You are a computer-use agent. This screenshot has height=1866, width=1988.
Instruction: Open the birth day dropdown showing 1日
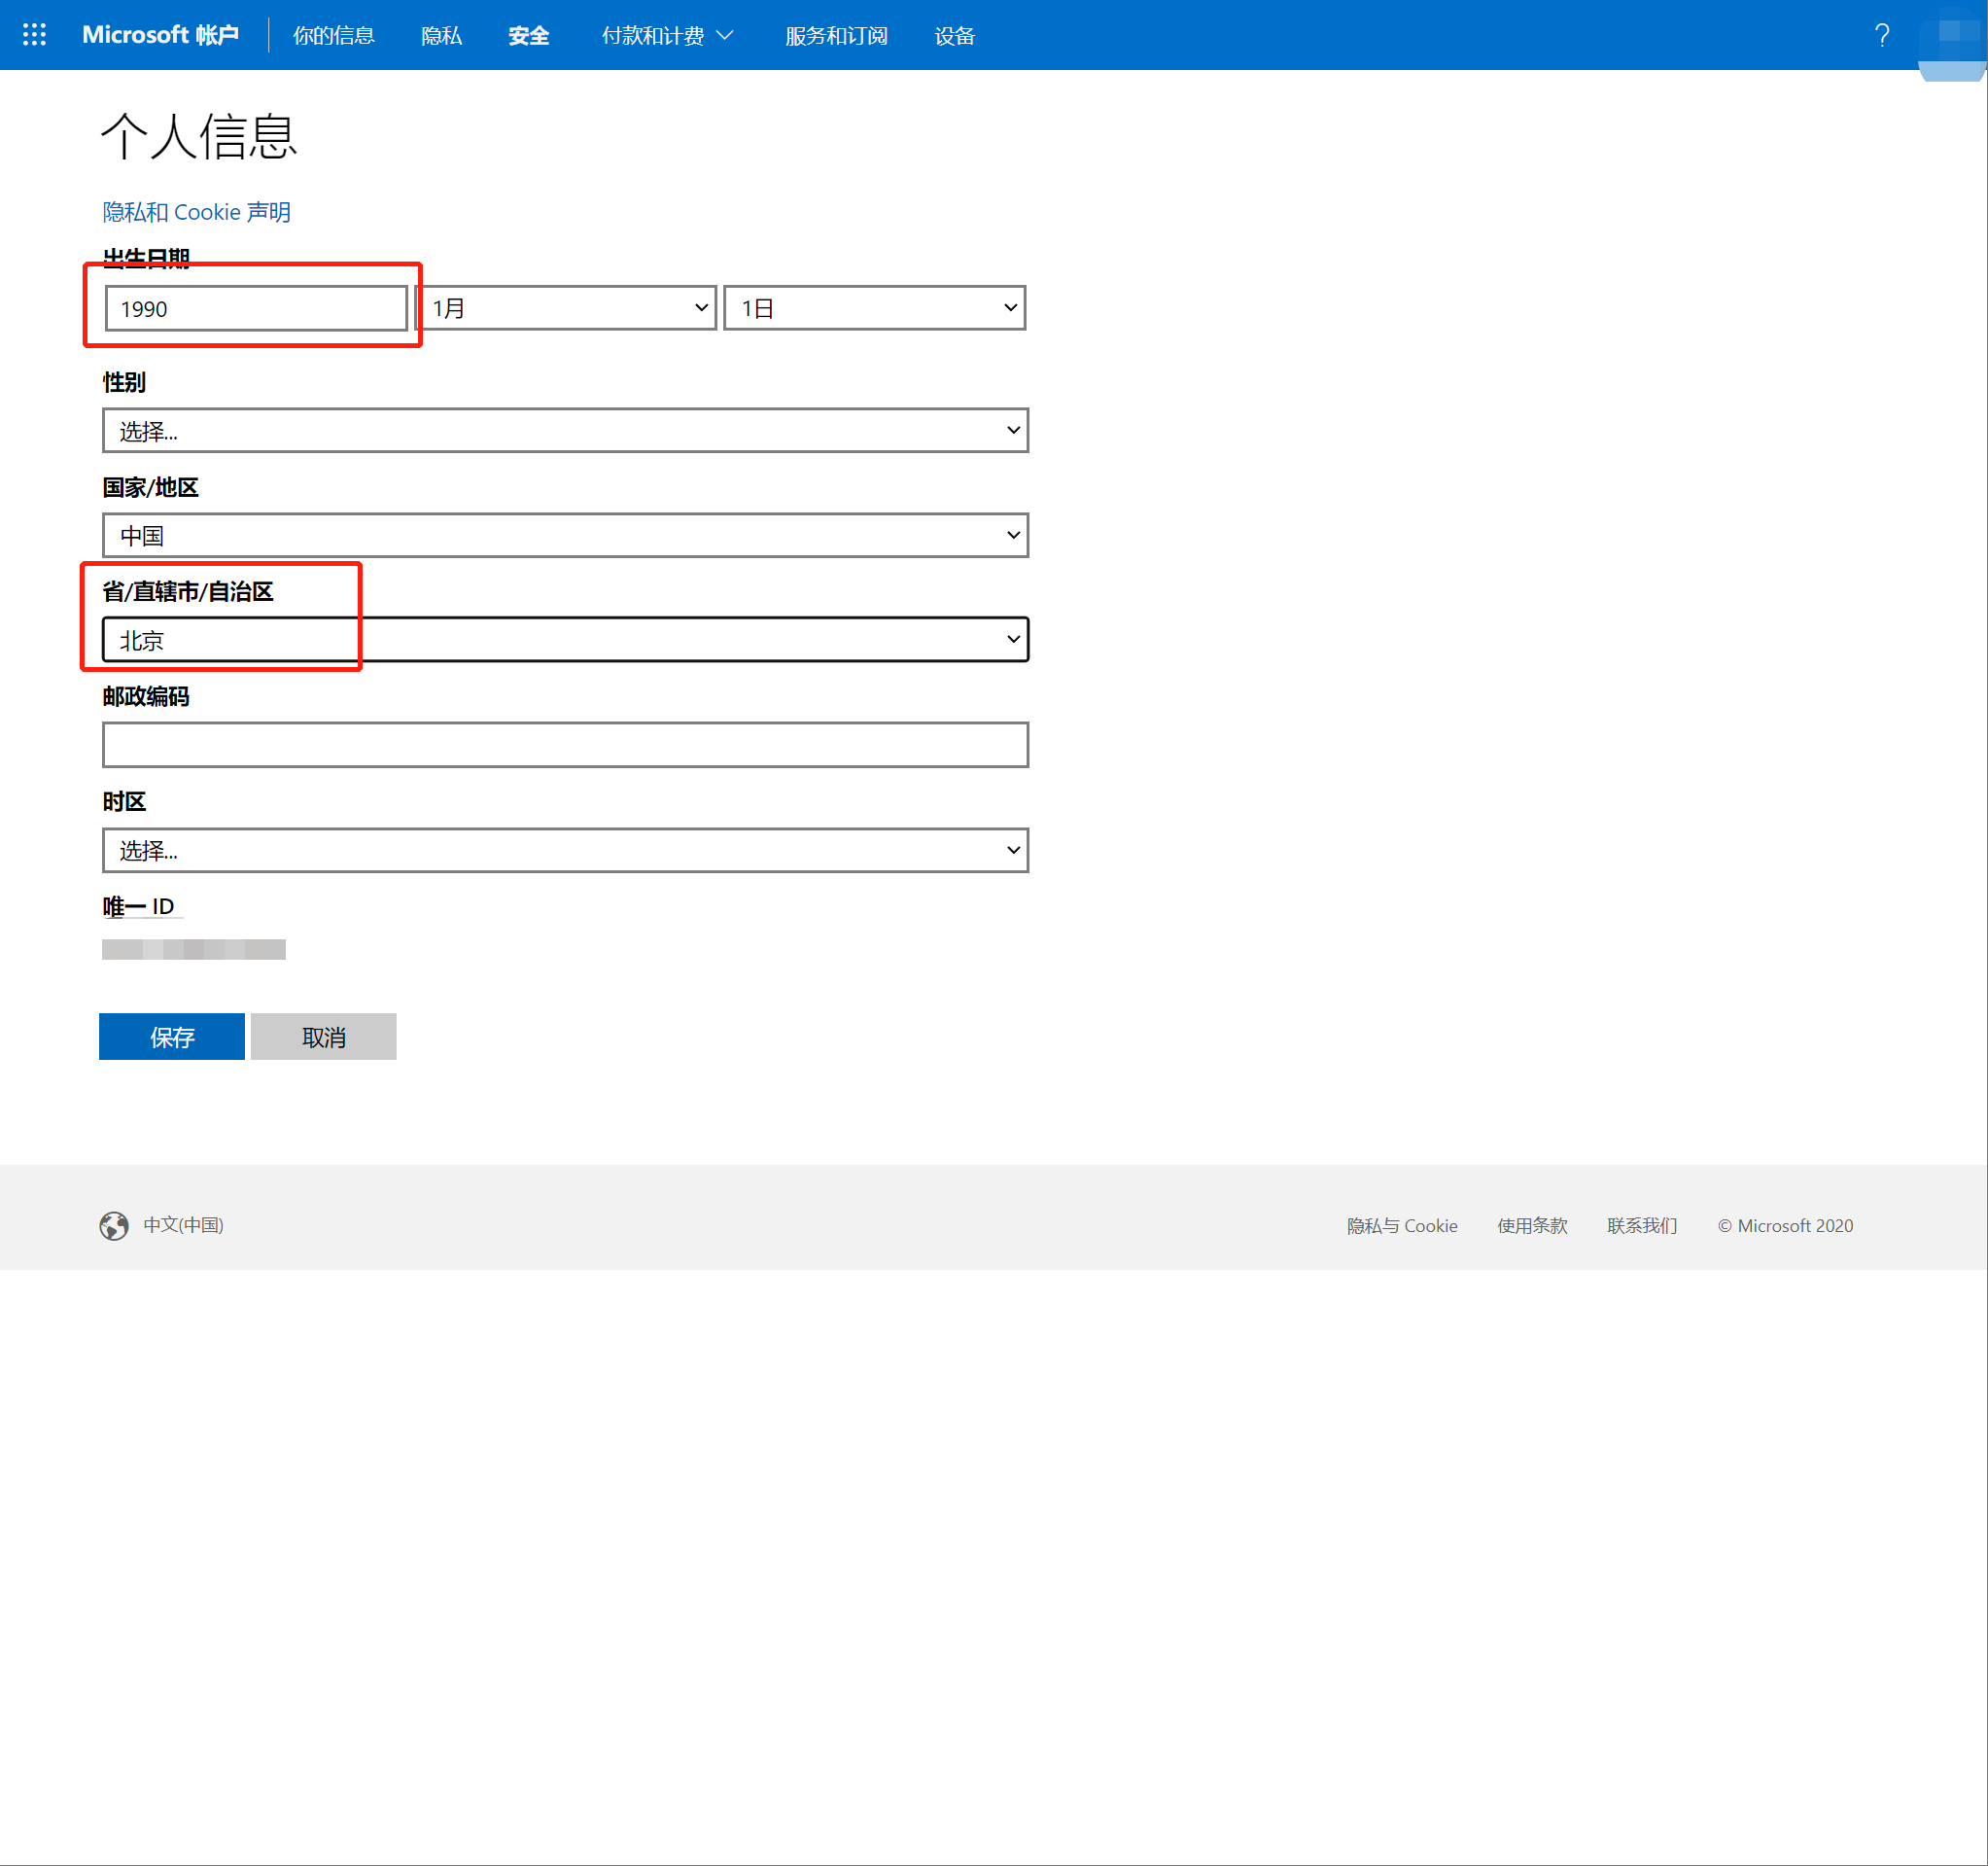874,308
